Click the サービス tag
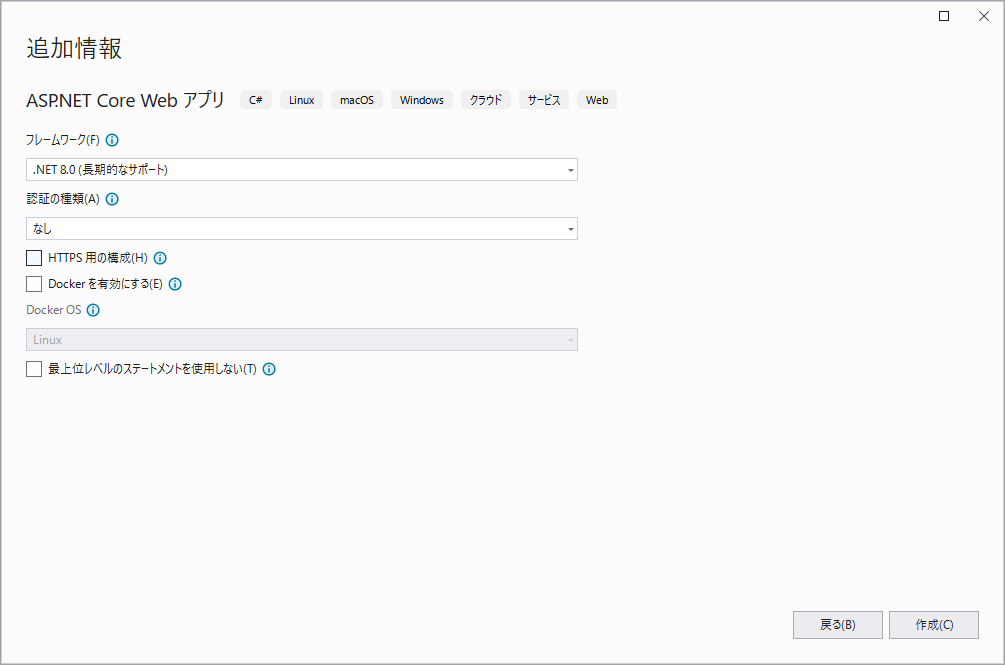This screenshot has width=1005, height=665. [x=544, y=100]
